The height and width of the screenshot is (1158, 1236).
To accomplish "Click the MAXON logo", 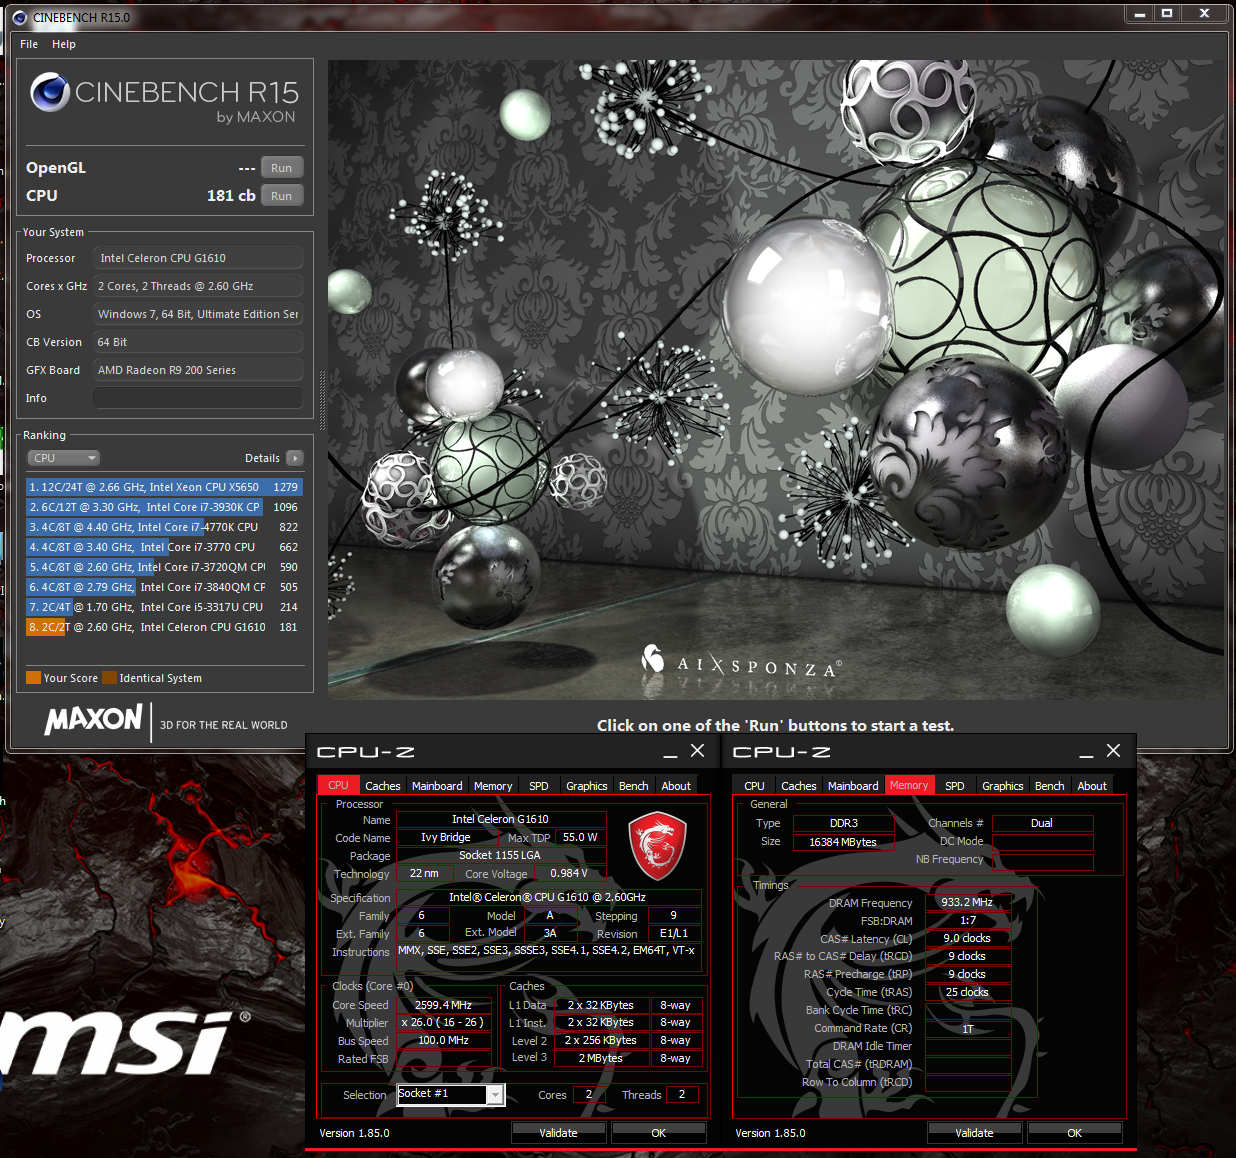I will pos(94,720).
